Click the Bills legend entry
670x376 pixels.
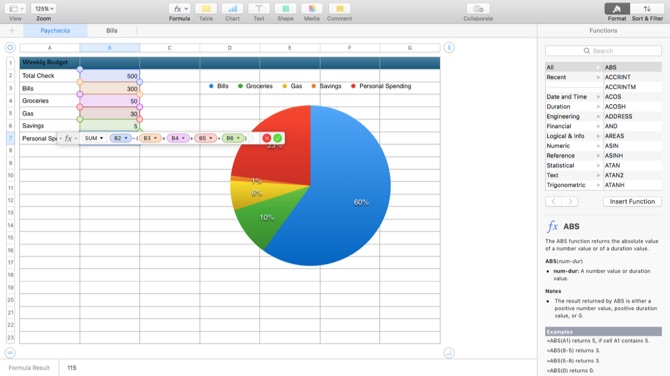point(219,86)
